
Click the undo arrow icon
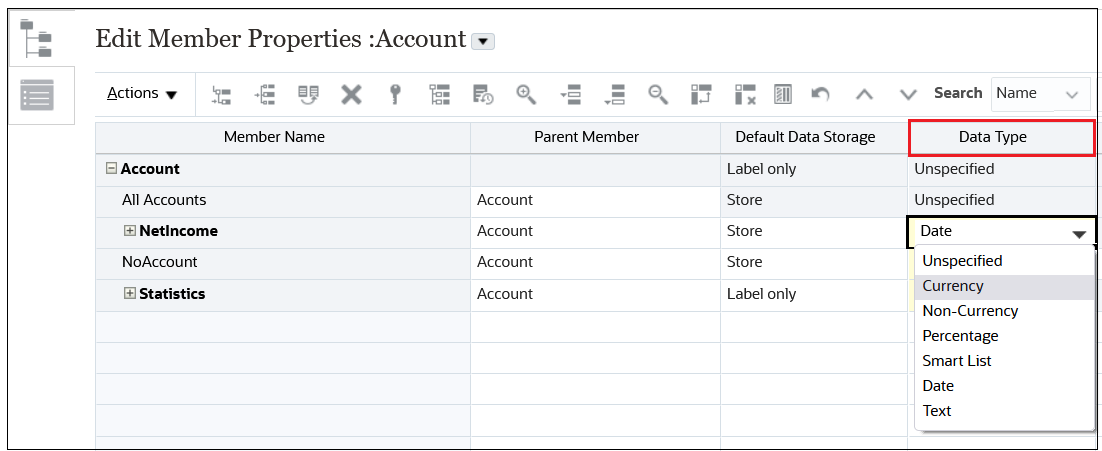820,94
